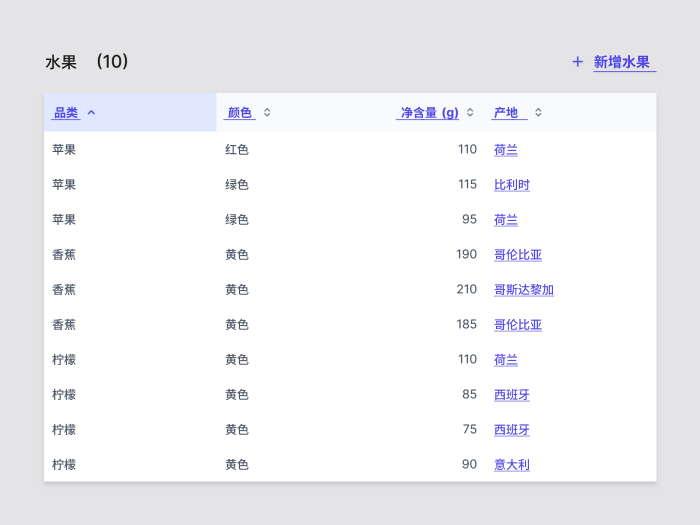The width and height of the screenshot is (700, 525).
Task: Sort by the 净含量 (g) header
Action: (429, 113)
